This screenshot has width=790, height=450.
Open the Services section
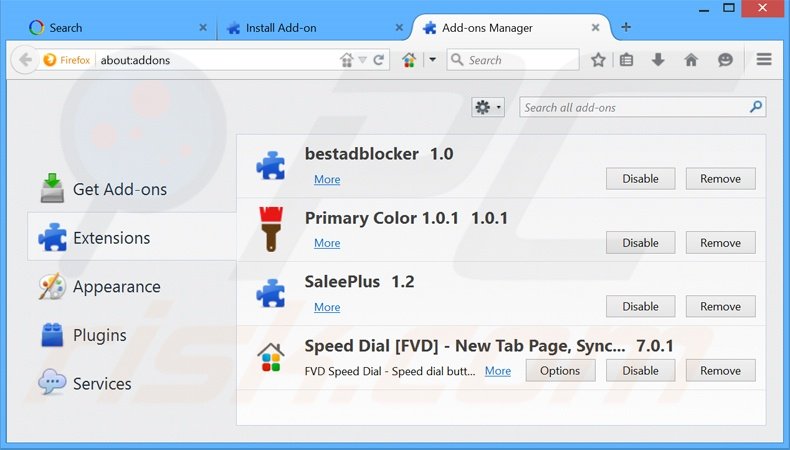pyautogui.click(x=132, y=383)
